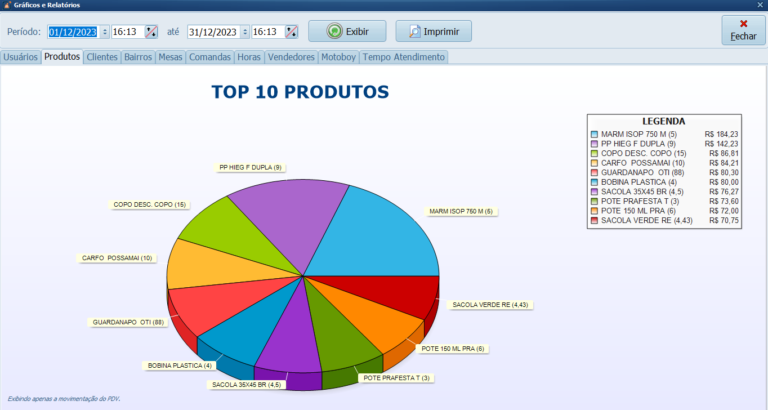Screen dimensions: 768x410
Task: Click the PP HIEG F DUPLA legend swatch
Action: pos(595,144)
